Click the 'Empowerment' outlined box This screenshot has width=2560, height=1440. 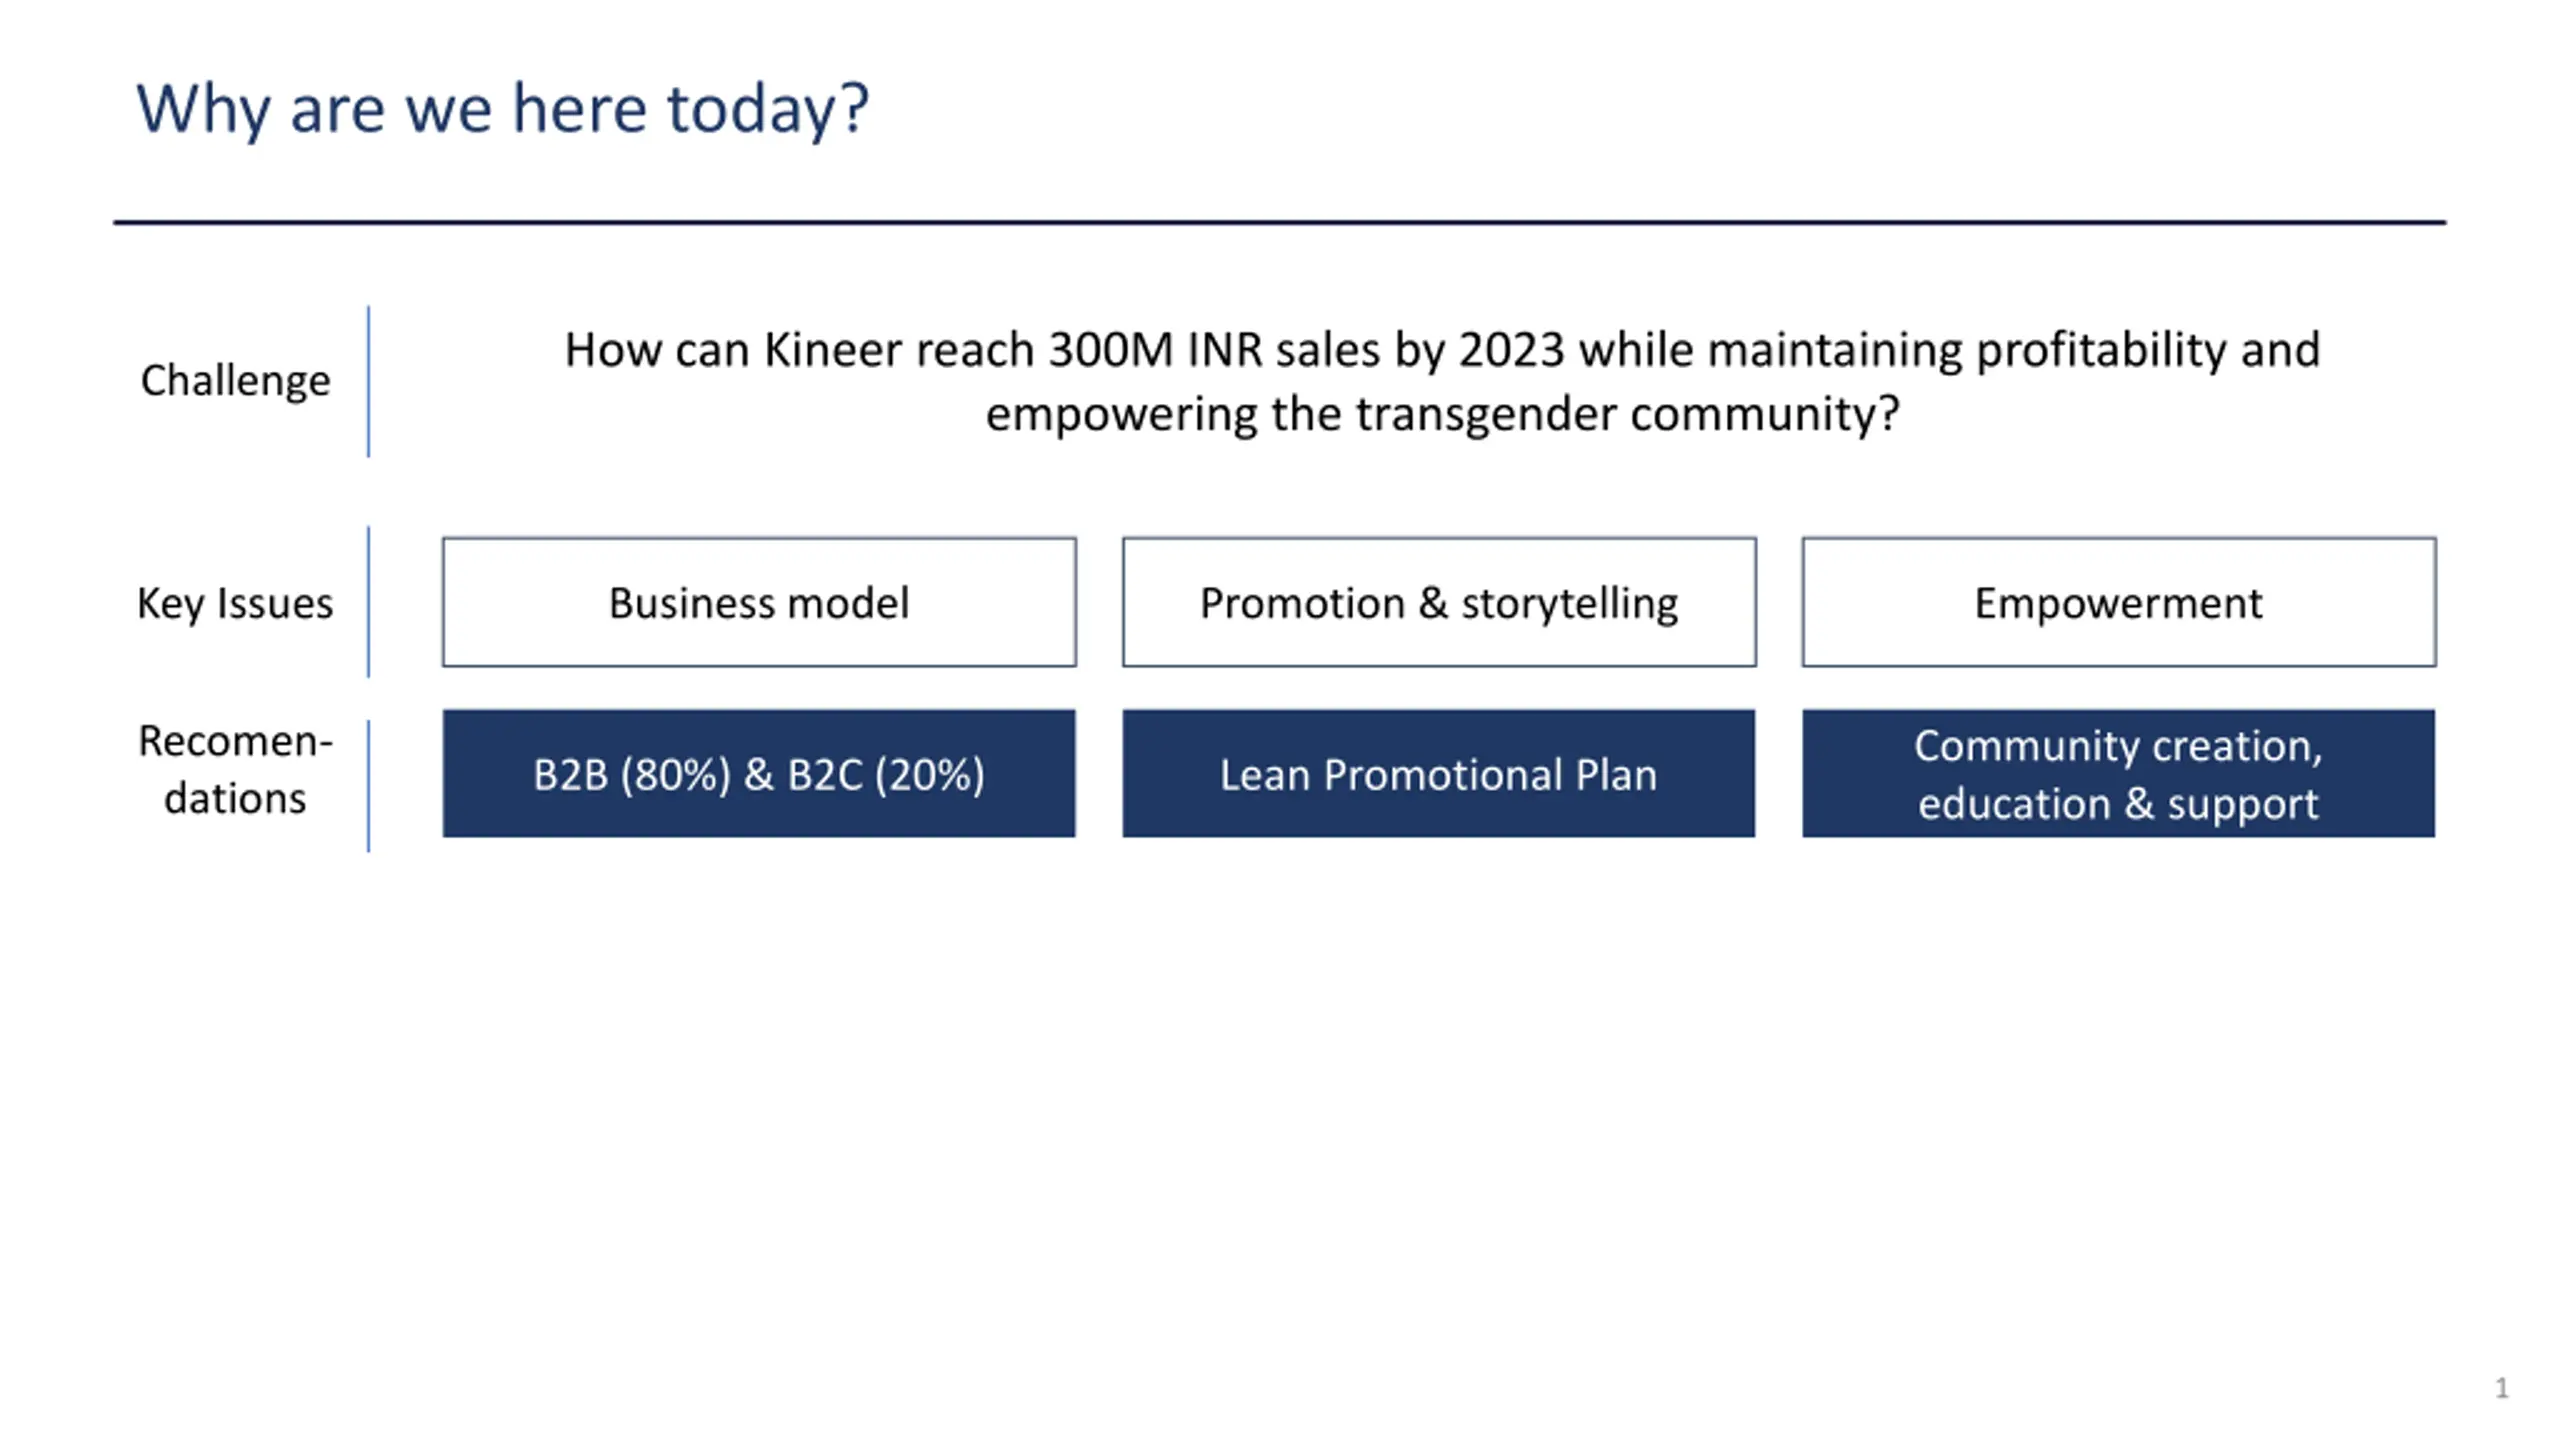2119,602
